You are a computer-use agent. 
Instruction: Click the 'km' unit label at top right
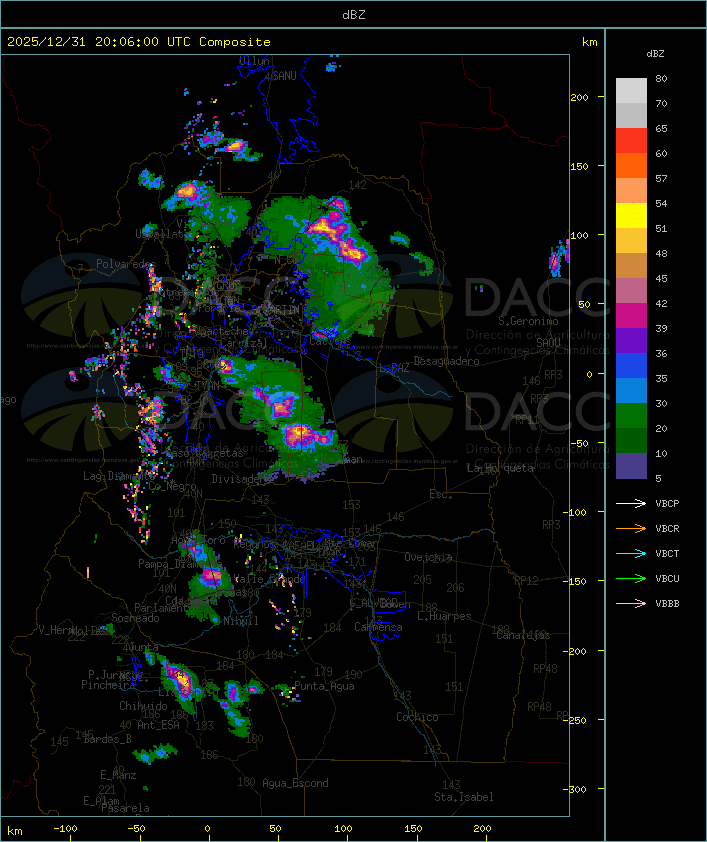[x=589, y=42]
